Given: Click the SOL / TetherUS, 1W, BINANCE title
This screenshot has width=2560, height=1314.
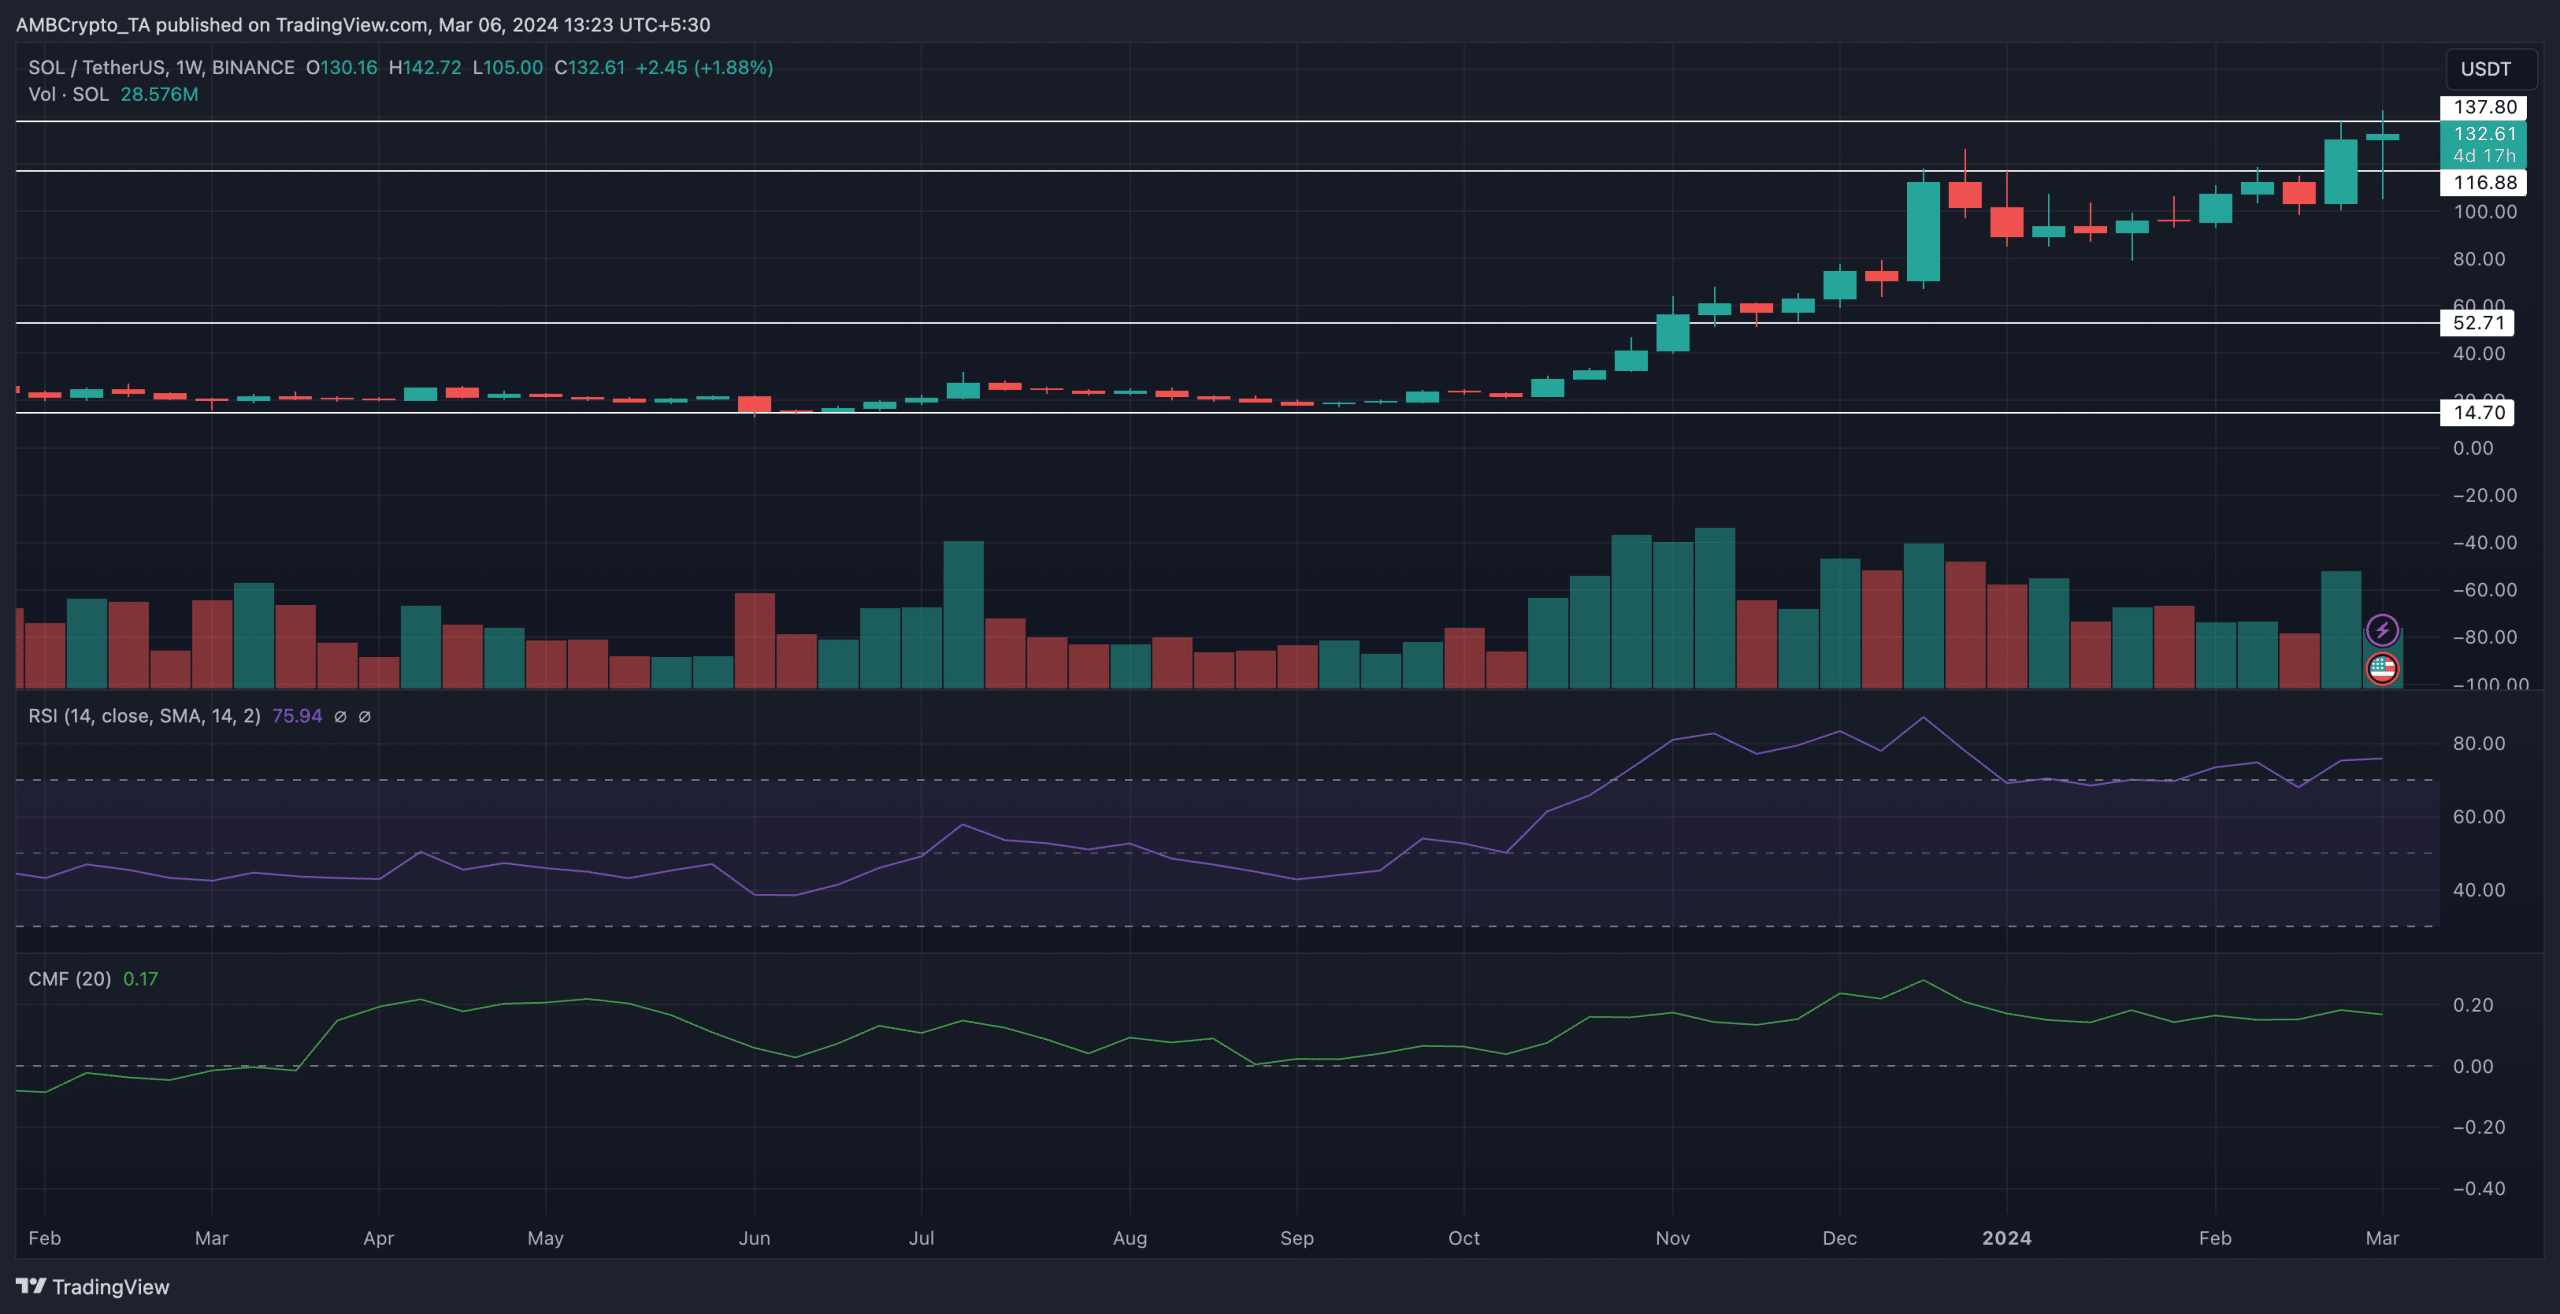Looking at the screenshot, I should click(x=161, y=67).
